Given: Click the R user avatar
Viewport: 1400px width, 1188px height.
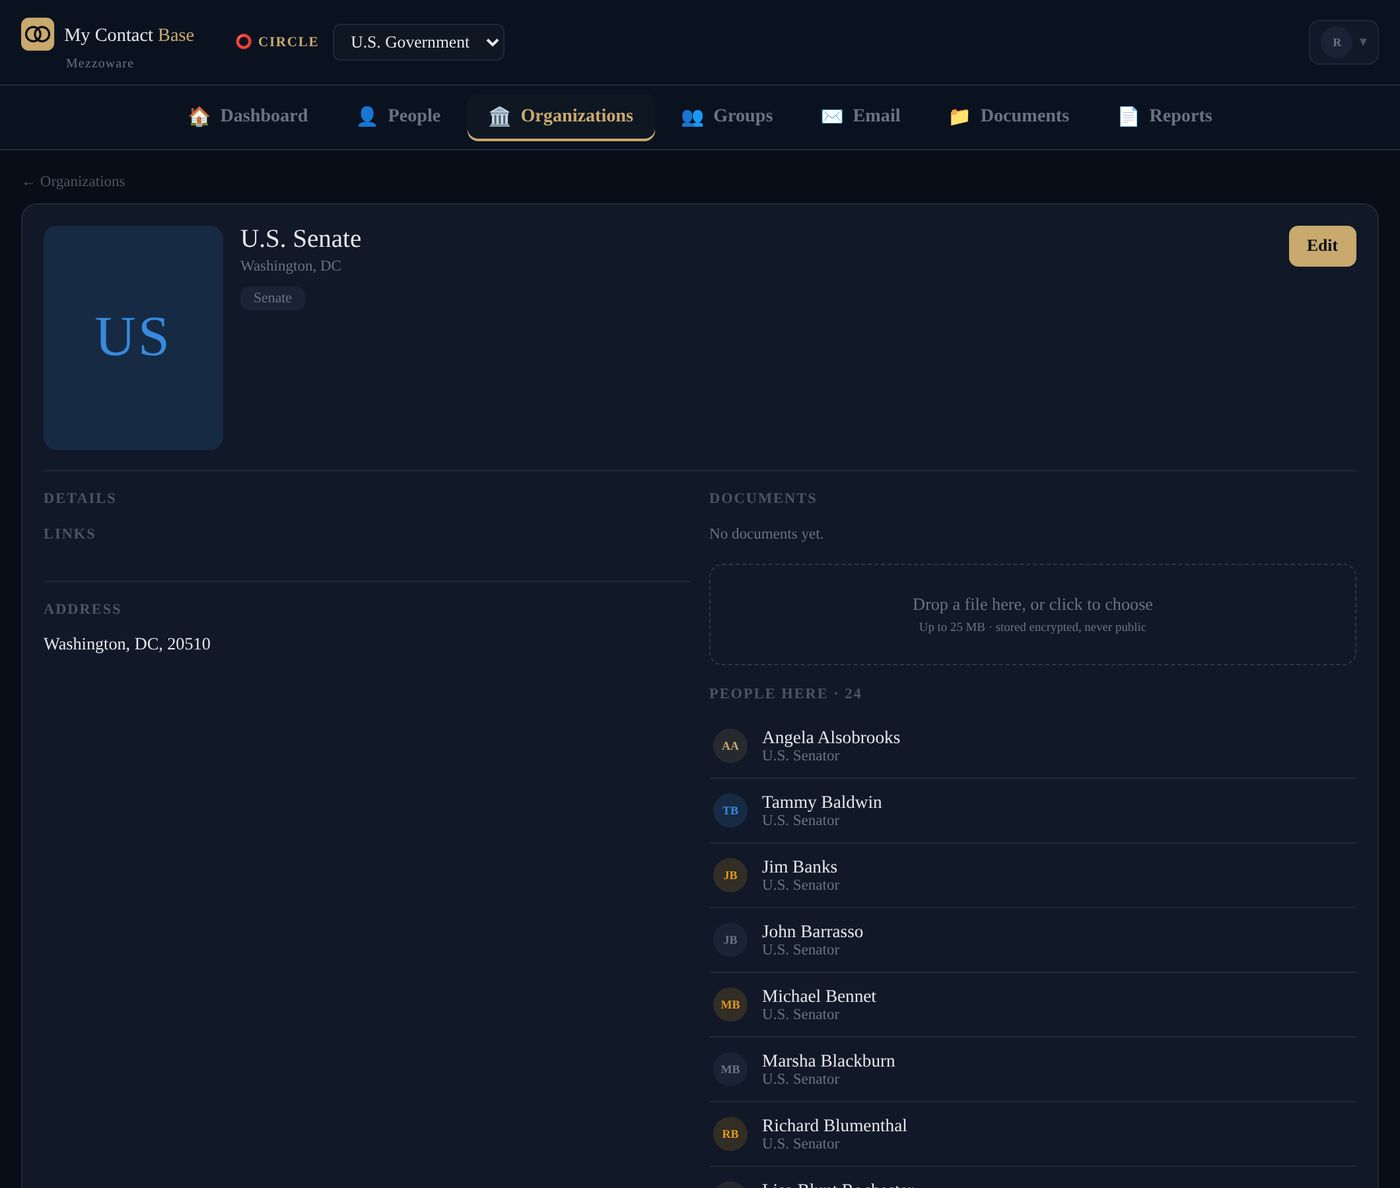Looking at the screenshot, I should click(x=1336, y=42).
